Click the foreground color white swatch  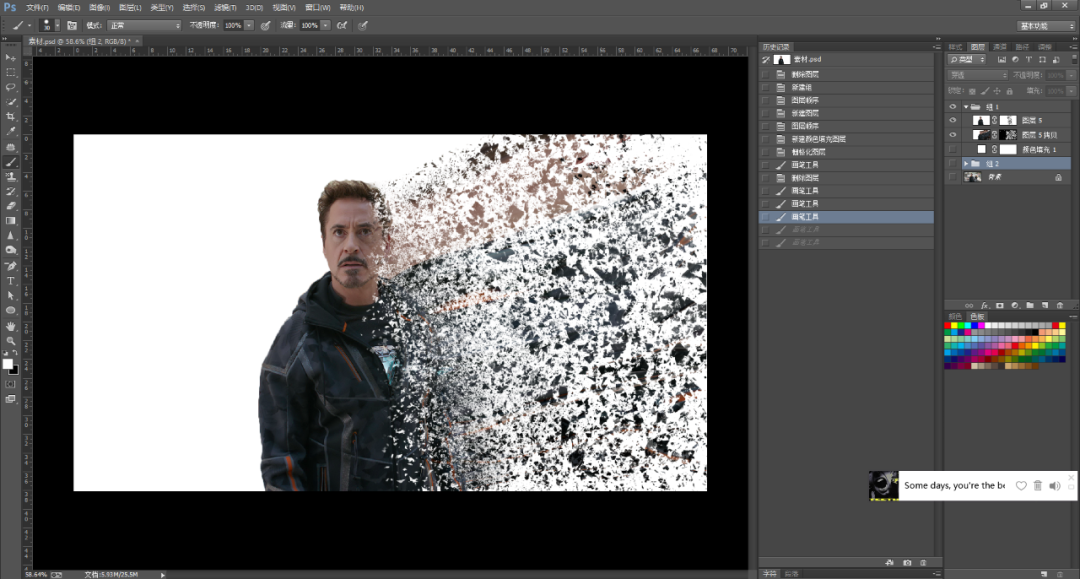pos(8,364)
